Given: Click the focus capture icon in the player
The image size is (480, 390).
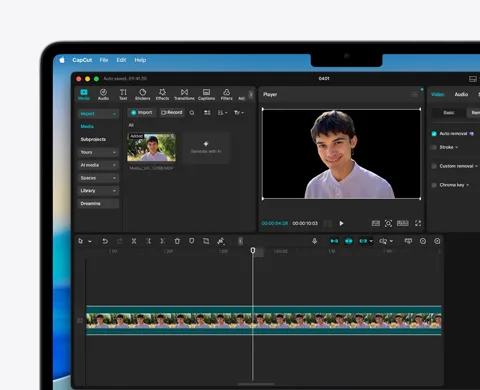Looking at the screenshot, I should coord(388,223).
